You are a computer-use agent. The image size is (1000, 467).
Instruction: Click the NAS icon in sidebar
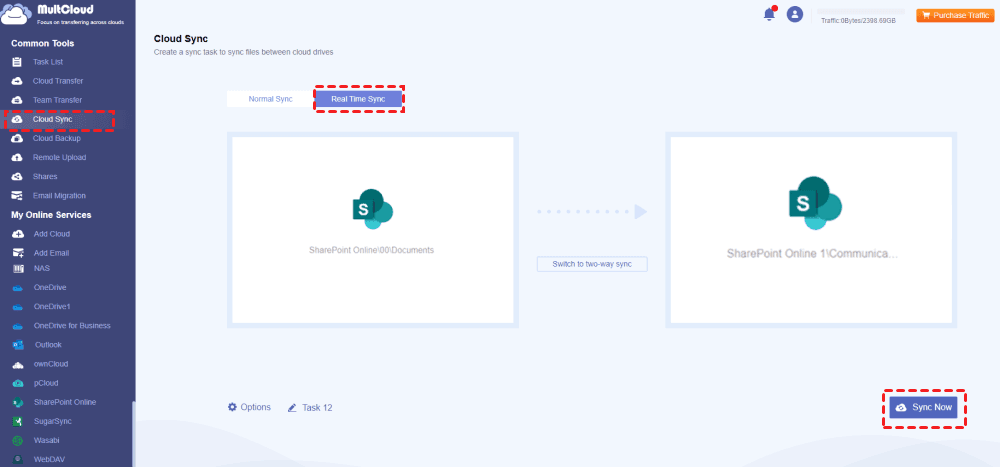tap(18, 269)
